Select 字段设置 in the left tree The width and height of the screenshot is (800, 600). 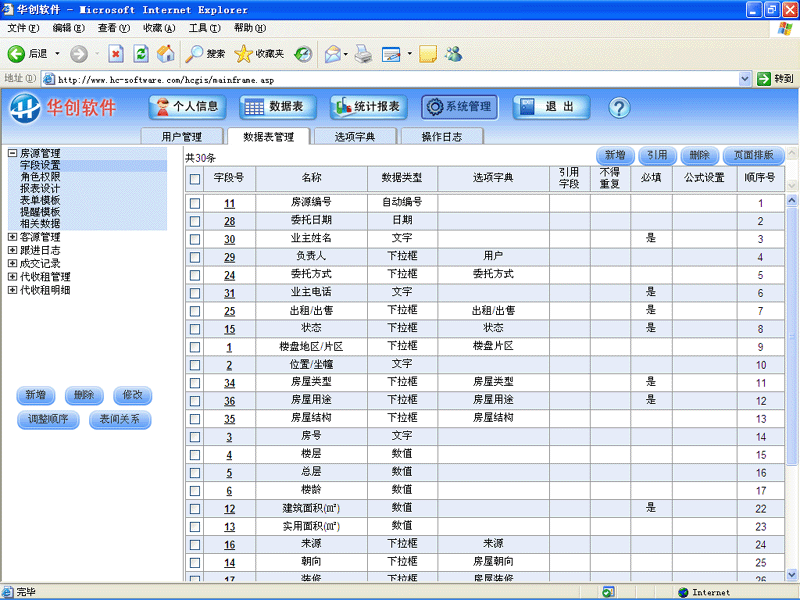(x=40, y=165)
